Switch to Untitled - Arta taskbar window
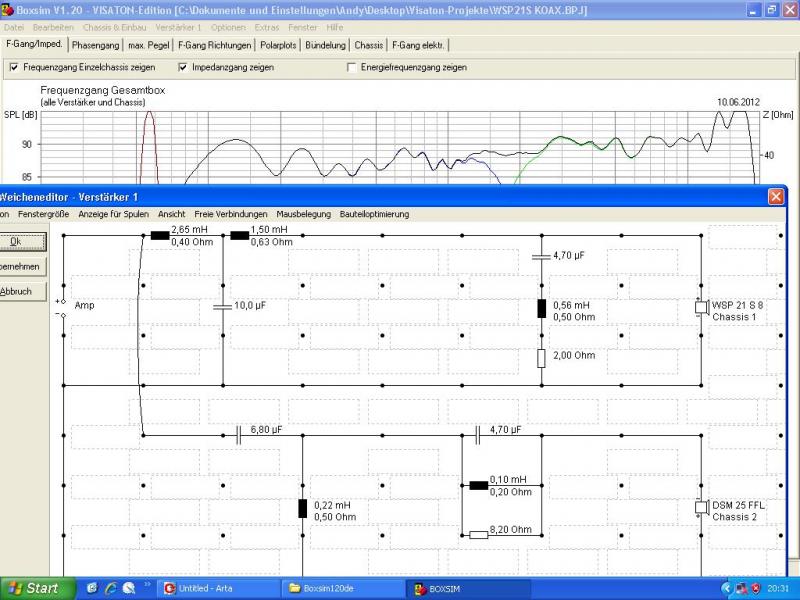The image size is (800, 600). [219, 588]
